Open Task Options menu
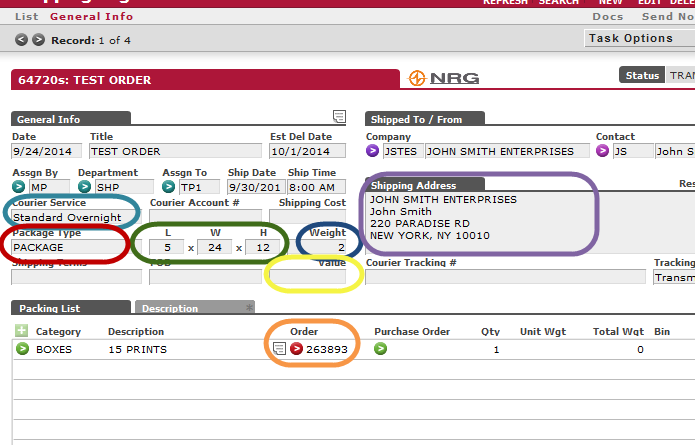 pos(640,38)
